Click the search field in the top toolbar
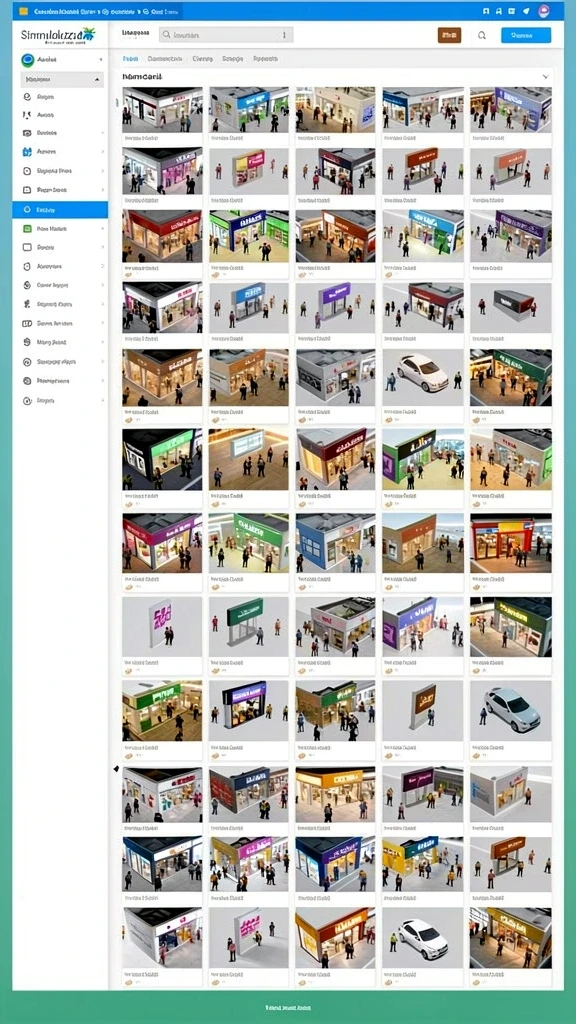576x1024 pixels. (x=226, y=35)
